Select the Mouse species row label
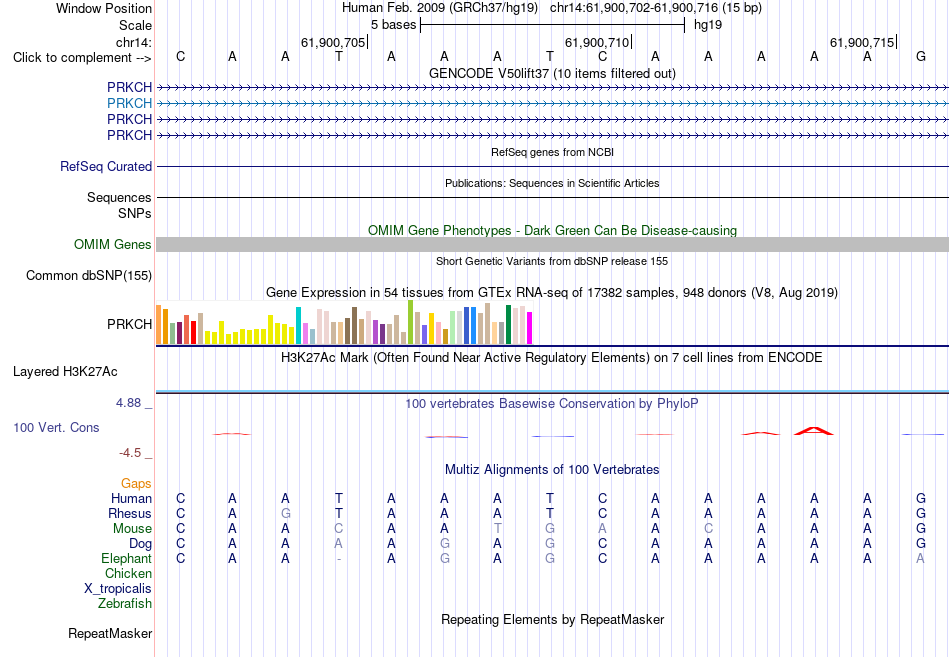This screenshot has width=950, height=657. (132, 529)
